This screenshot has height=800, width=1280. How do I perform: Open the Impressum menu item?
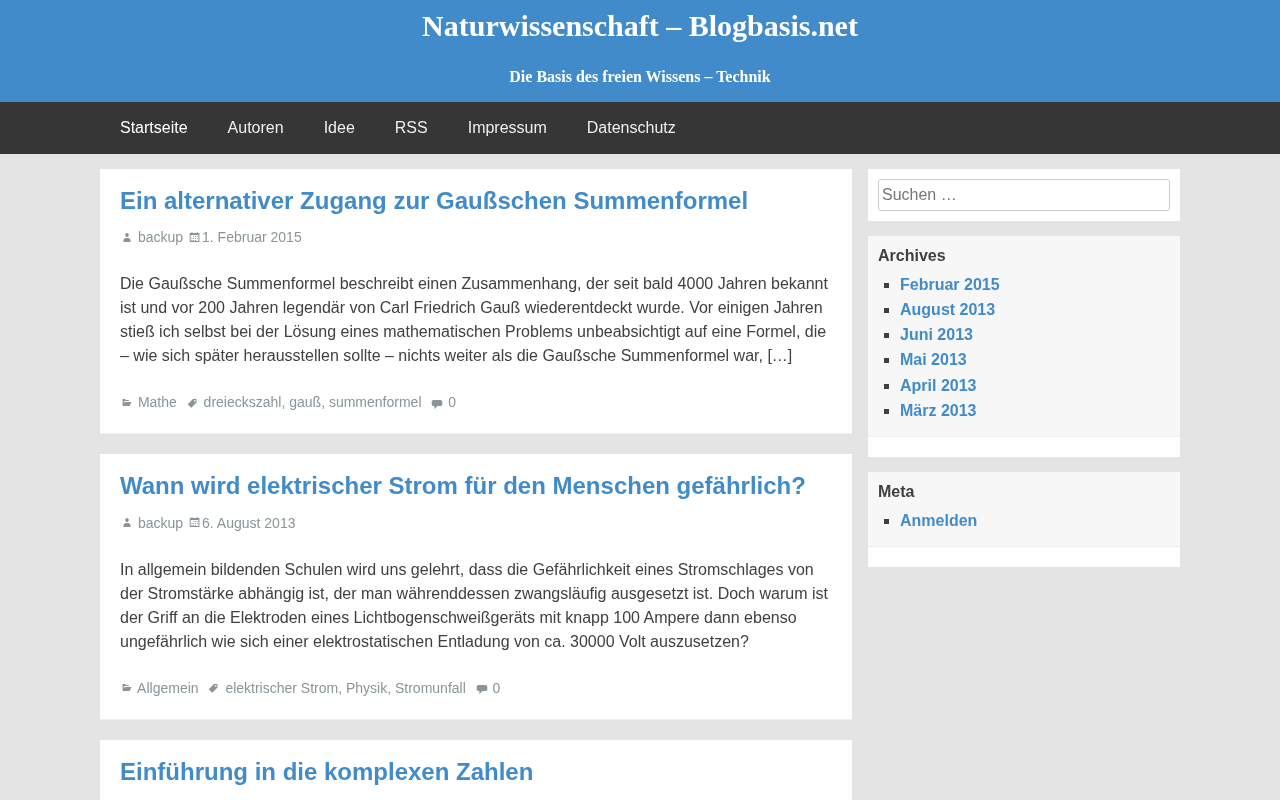click(x=507, y=128)
